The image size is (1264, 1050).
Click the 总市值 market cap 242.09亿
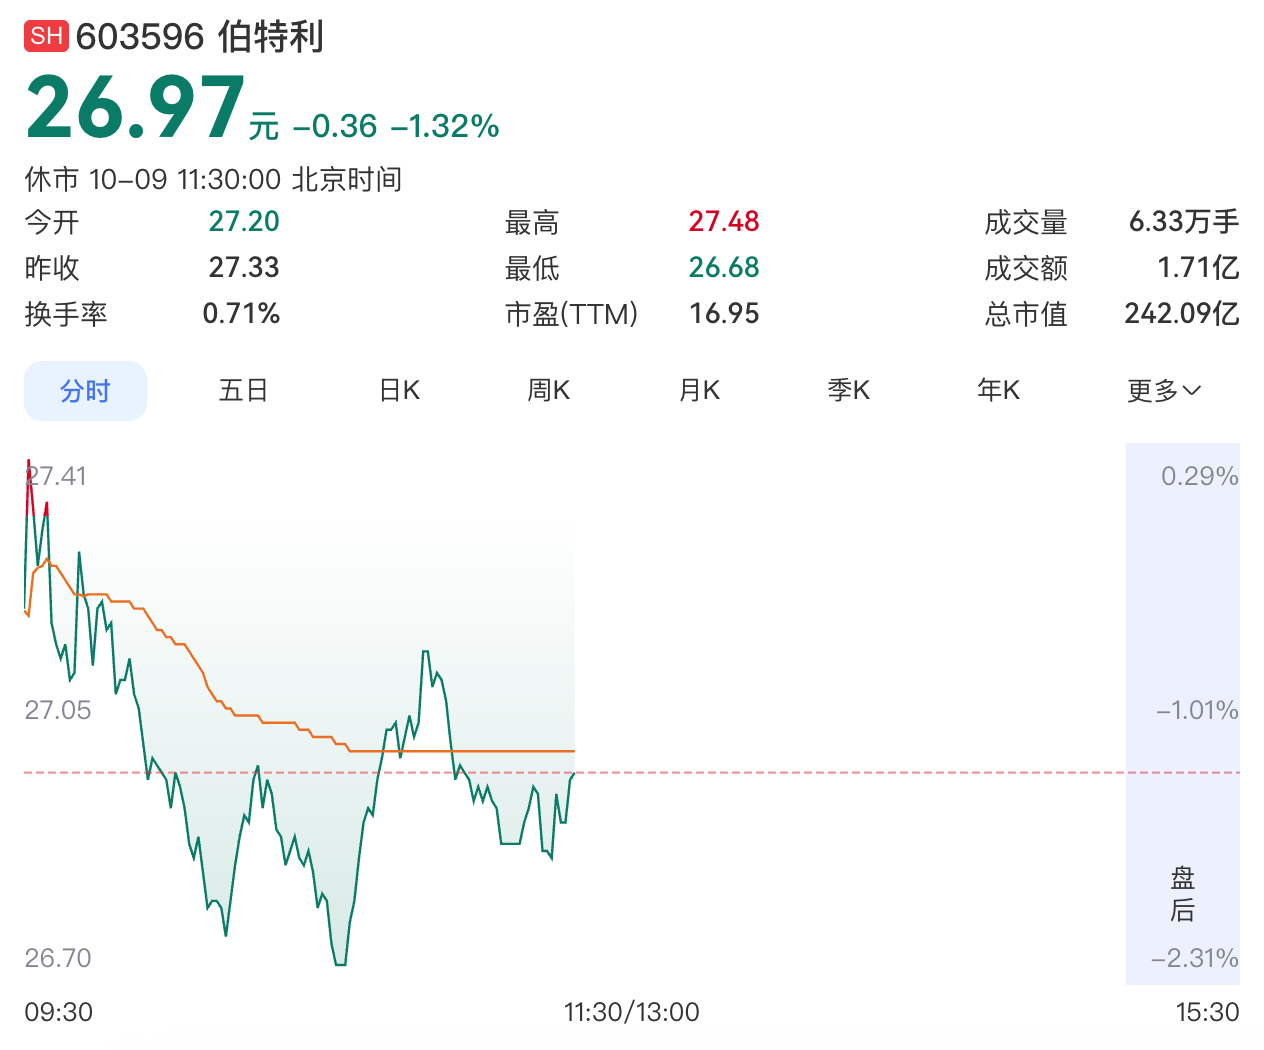pos(1182,313)
